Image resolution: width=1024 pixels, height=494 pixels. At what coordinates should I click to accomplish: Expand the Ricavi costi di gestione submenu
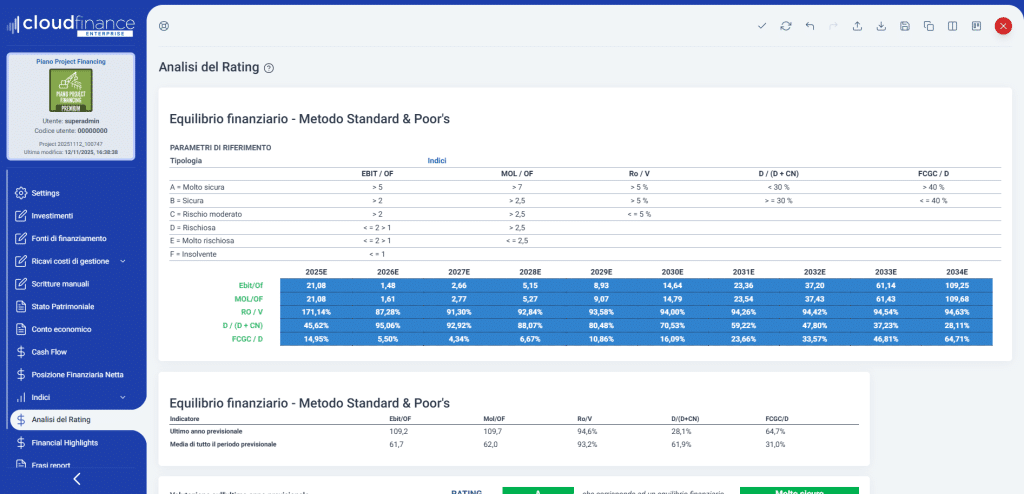pyautogui.click(x=122, y=261)
